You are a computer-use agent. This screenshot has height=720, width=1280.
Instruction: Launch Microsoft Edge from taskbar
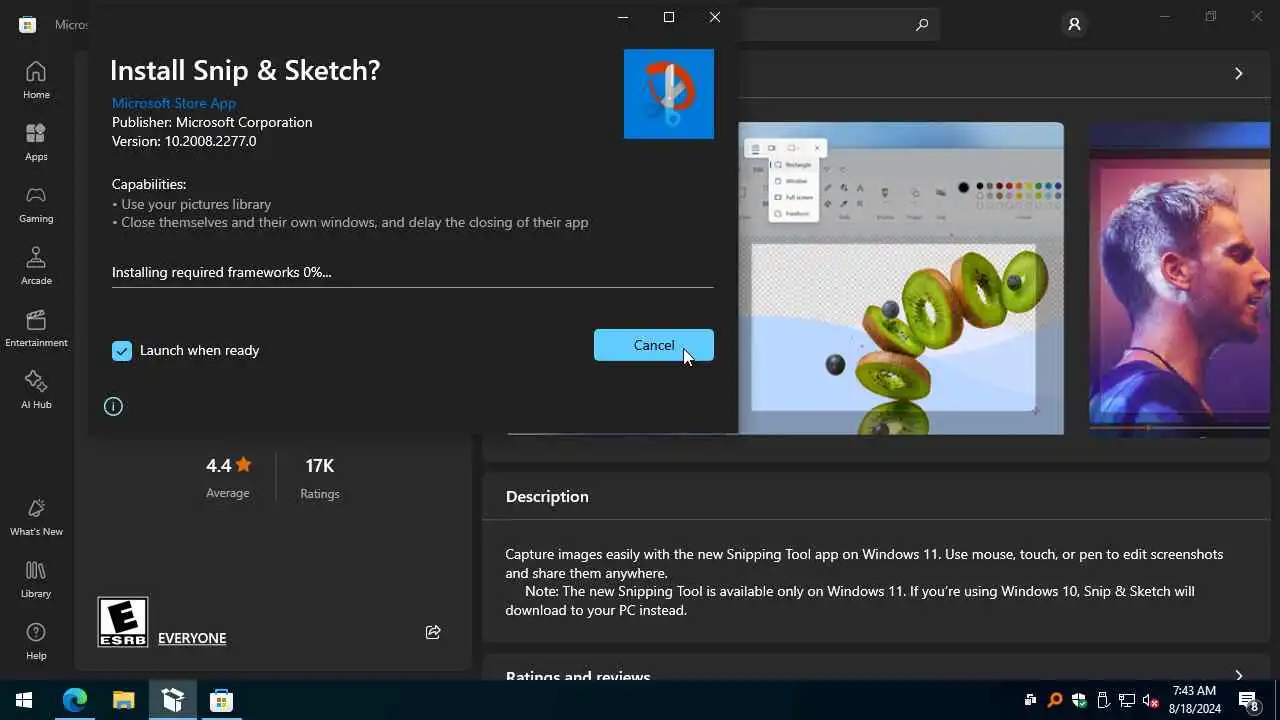coord(75,700)
